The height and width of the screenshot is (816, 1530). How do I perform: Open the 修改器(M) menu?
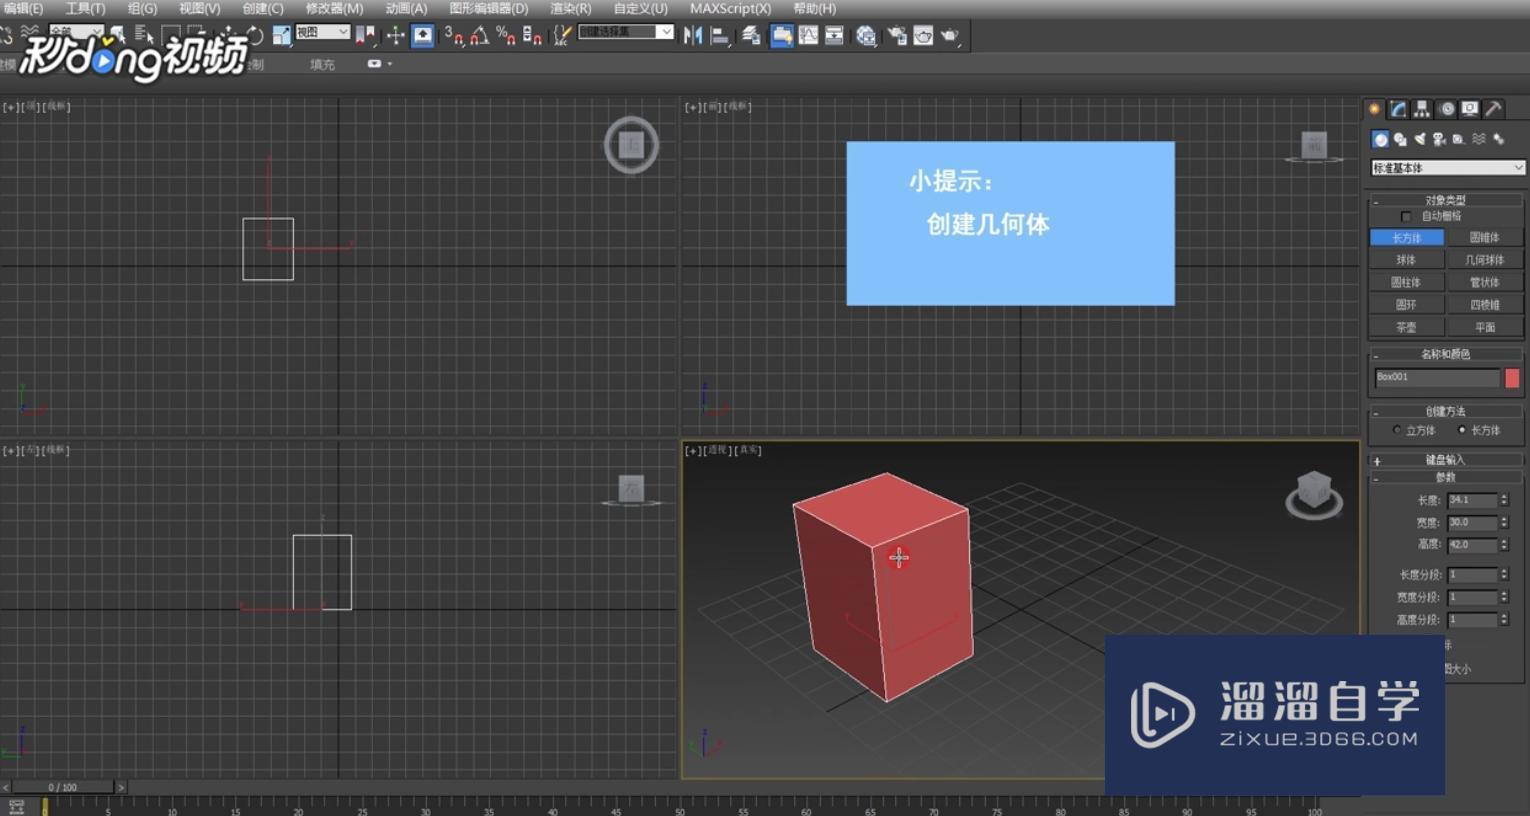334,9
